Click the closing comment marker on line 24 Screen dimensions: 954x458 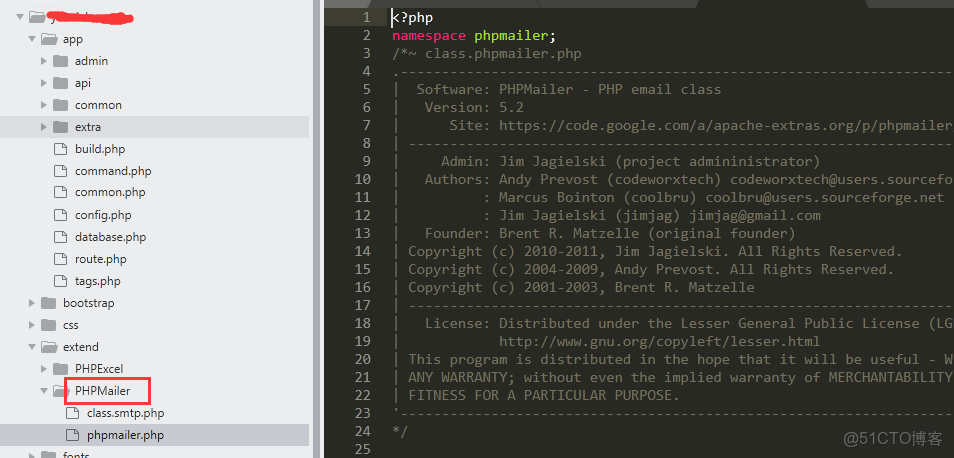[400, 431]
